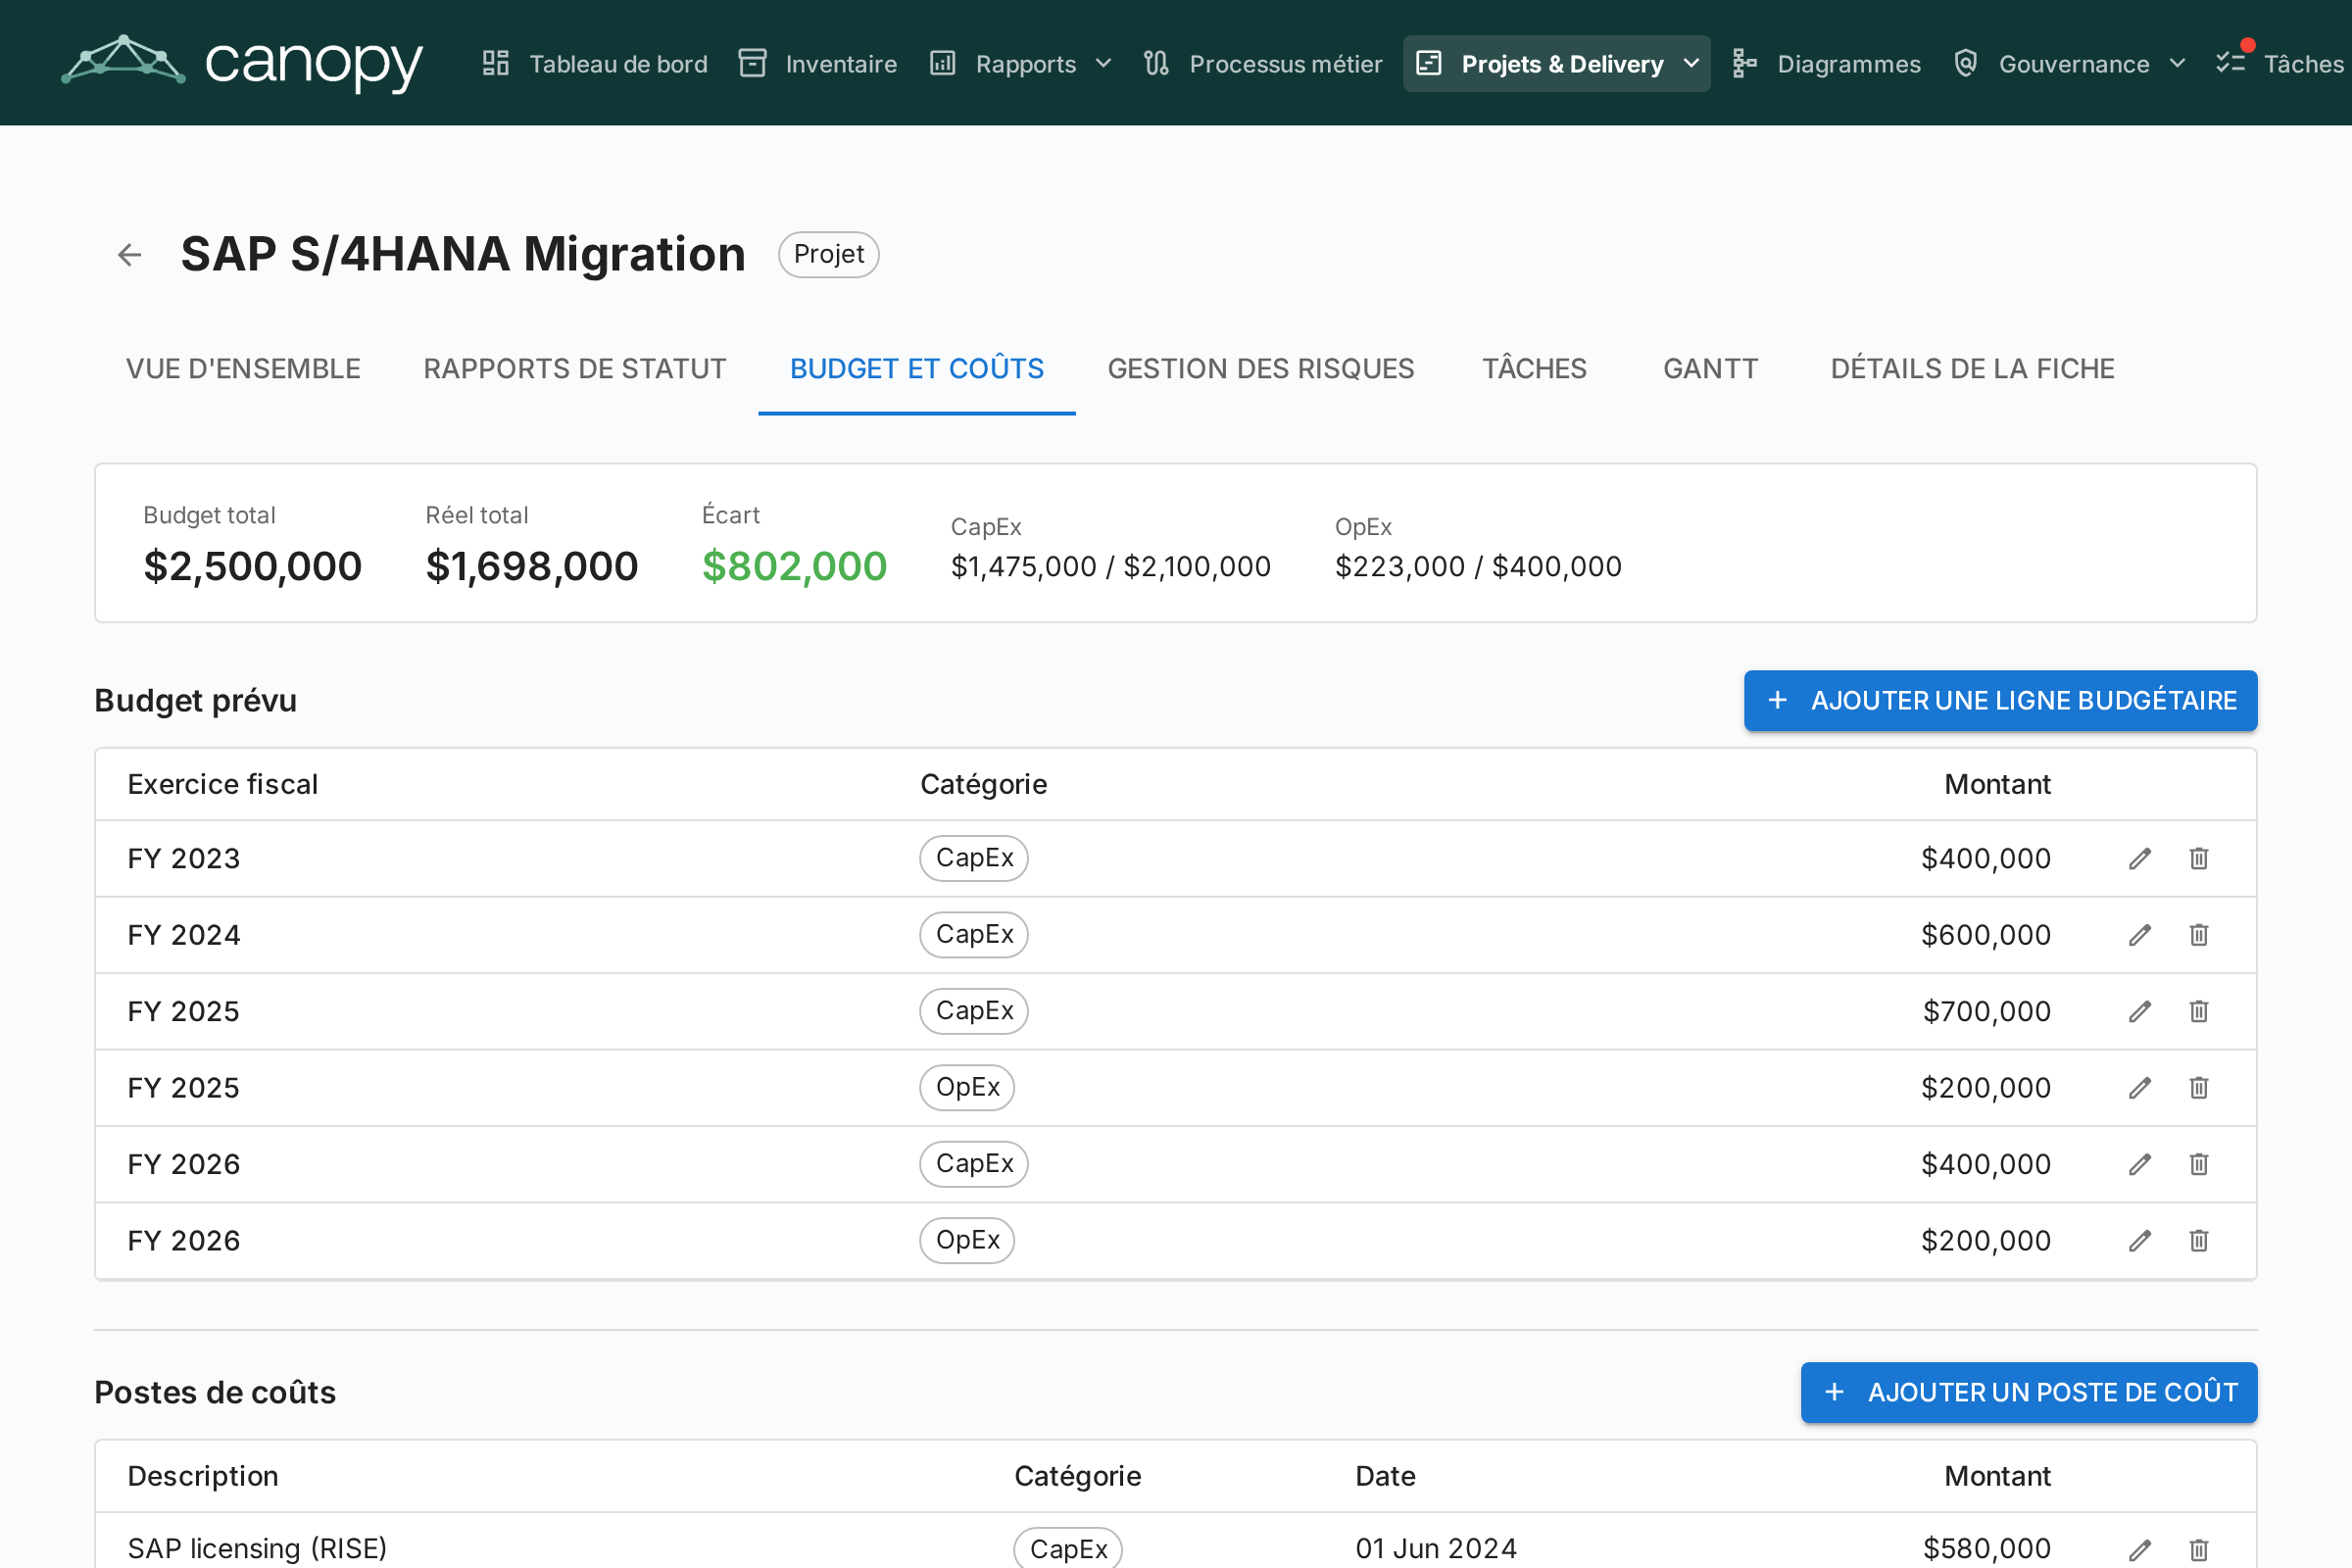Screen dimensions: 2352x1568
Task: Click the Réel total value $1,698,000
Action: point(532,567)
